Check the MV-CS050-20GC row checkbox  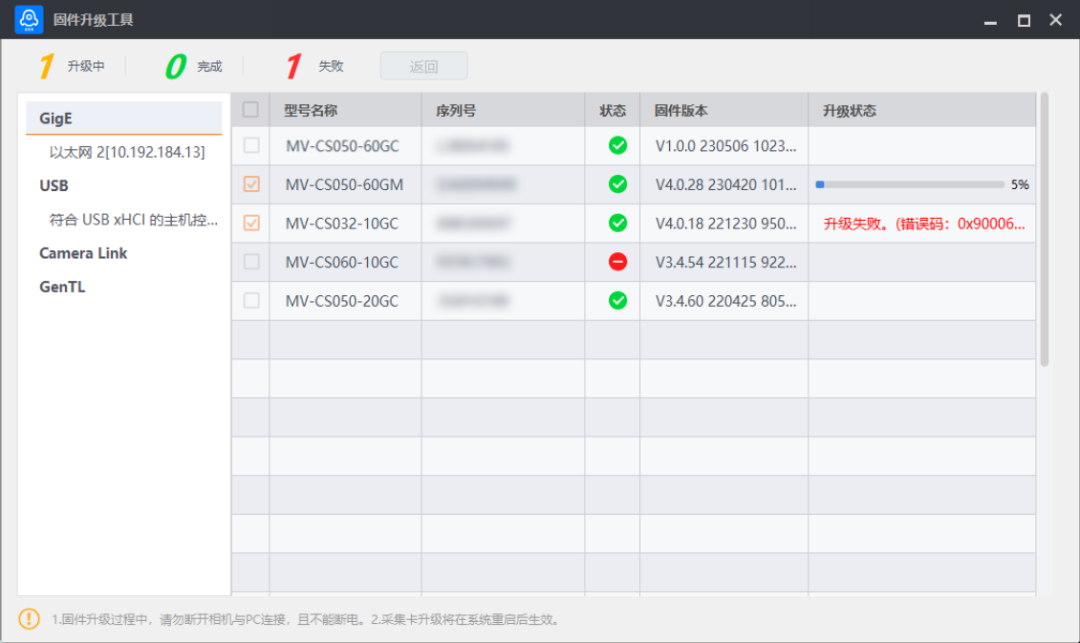251,300
